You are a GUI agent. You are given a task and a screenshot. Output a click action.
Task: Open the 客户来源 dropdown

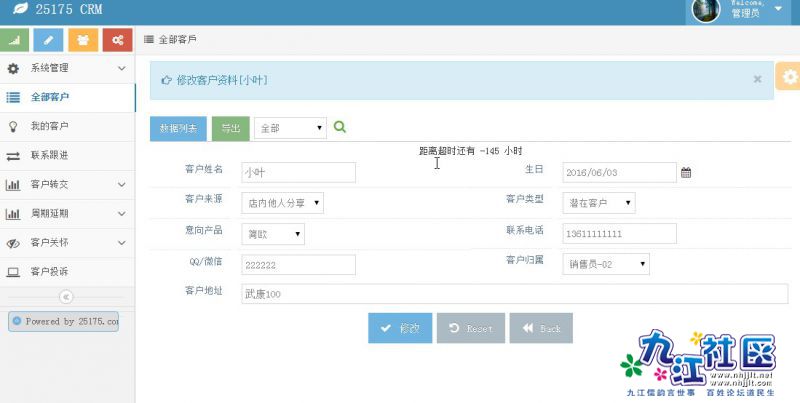[x=283, y=203]
